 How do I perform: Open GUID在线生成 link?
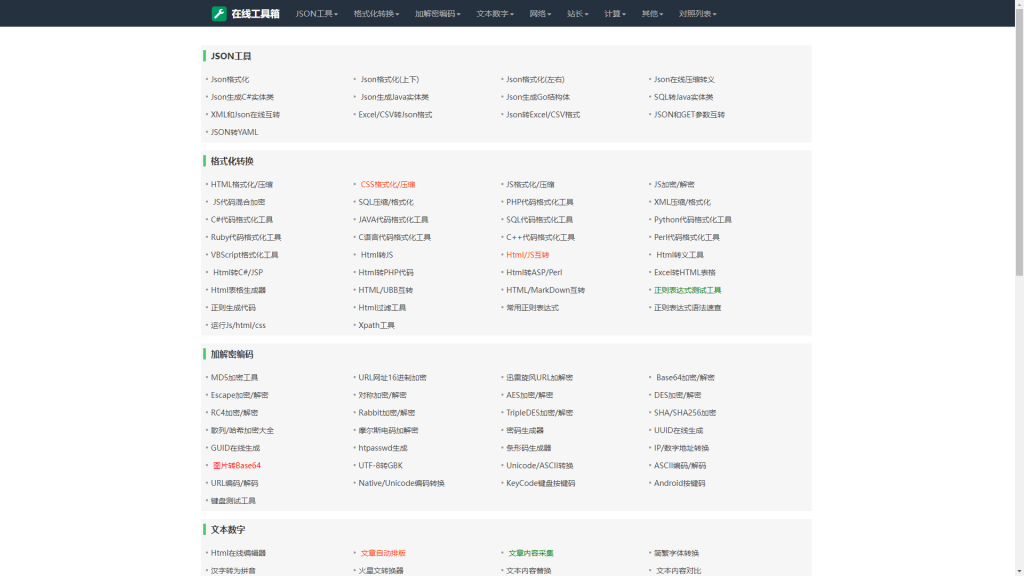[x=235, y=449]
